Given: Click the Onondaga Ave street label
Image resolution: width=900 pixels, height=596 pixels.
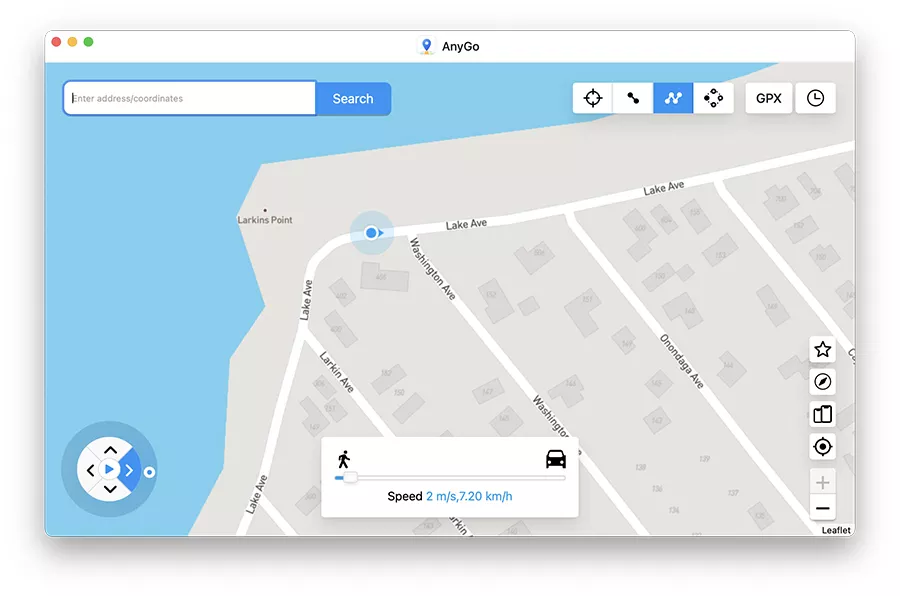Looking at the screenshot, I should [681, 362].
